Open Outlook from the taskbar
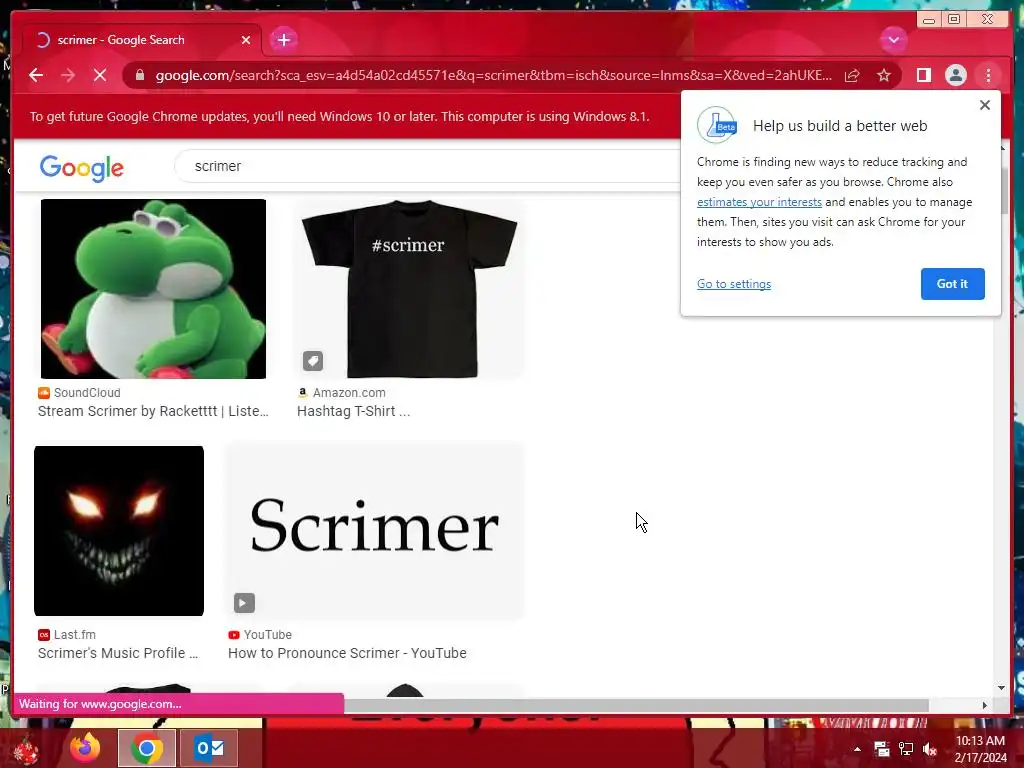The height and width of the screenshot is (768, 1024). pyautogui.click(x=209, y=748)
